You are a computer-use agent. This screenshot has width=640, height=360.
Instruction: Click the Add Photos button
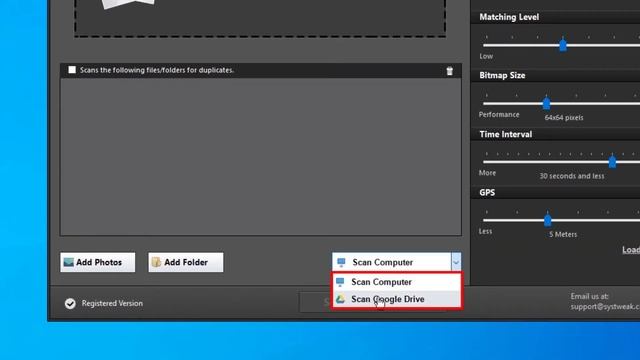tap(98, 262)
